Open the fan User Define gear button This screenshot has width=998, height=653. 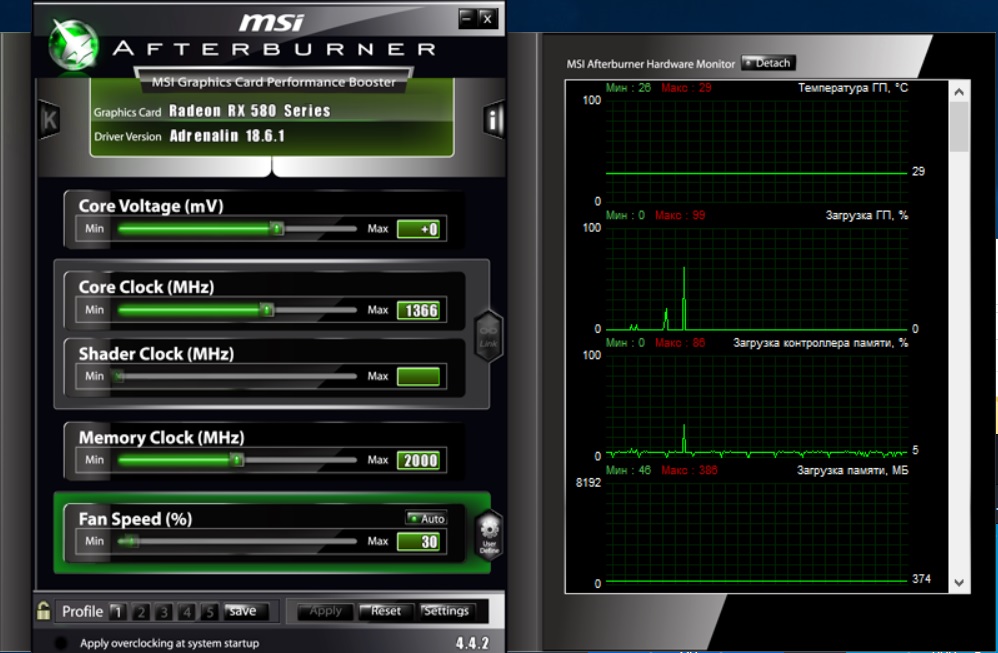pos(489,535)
